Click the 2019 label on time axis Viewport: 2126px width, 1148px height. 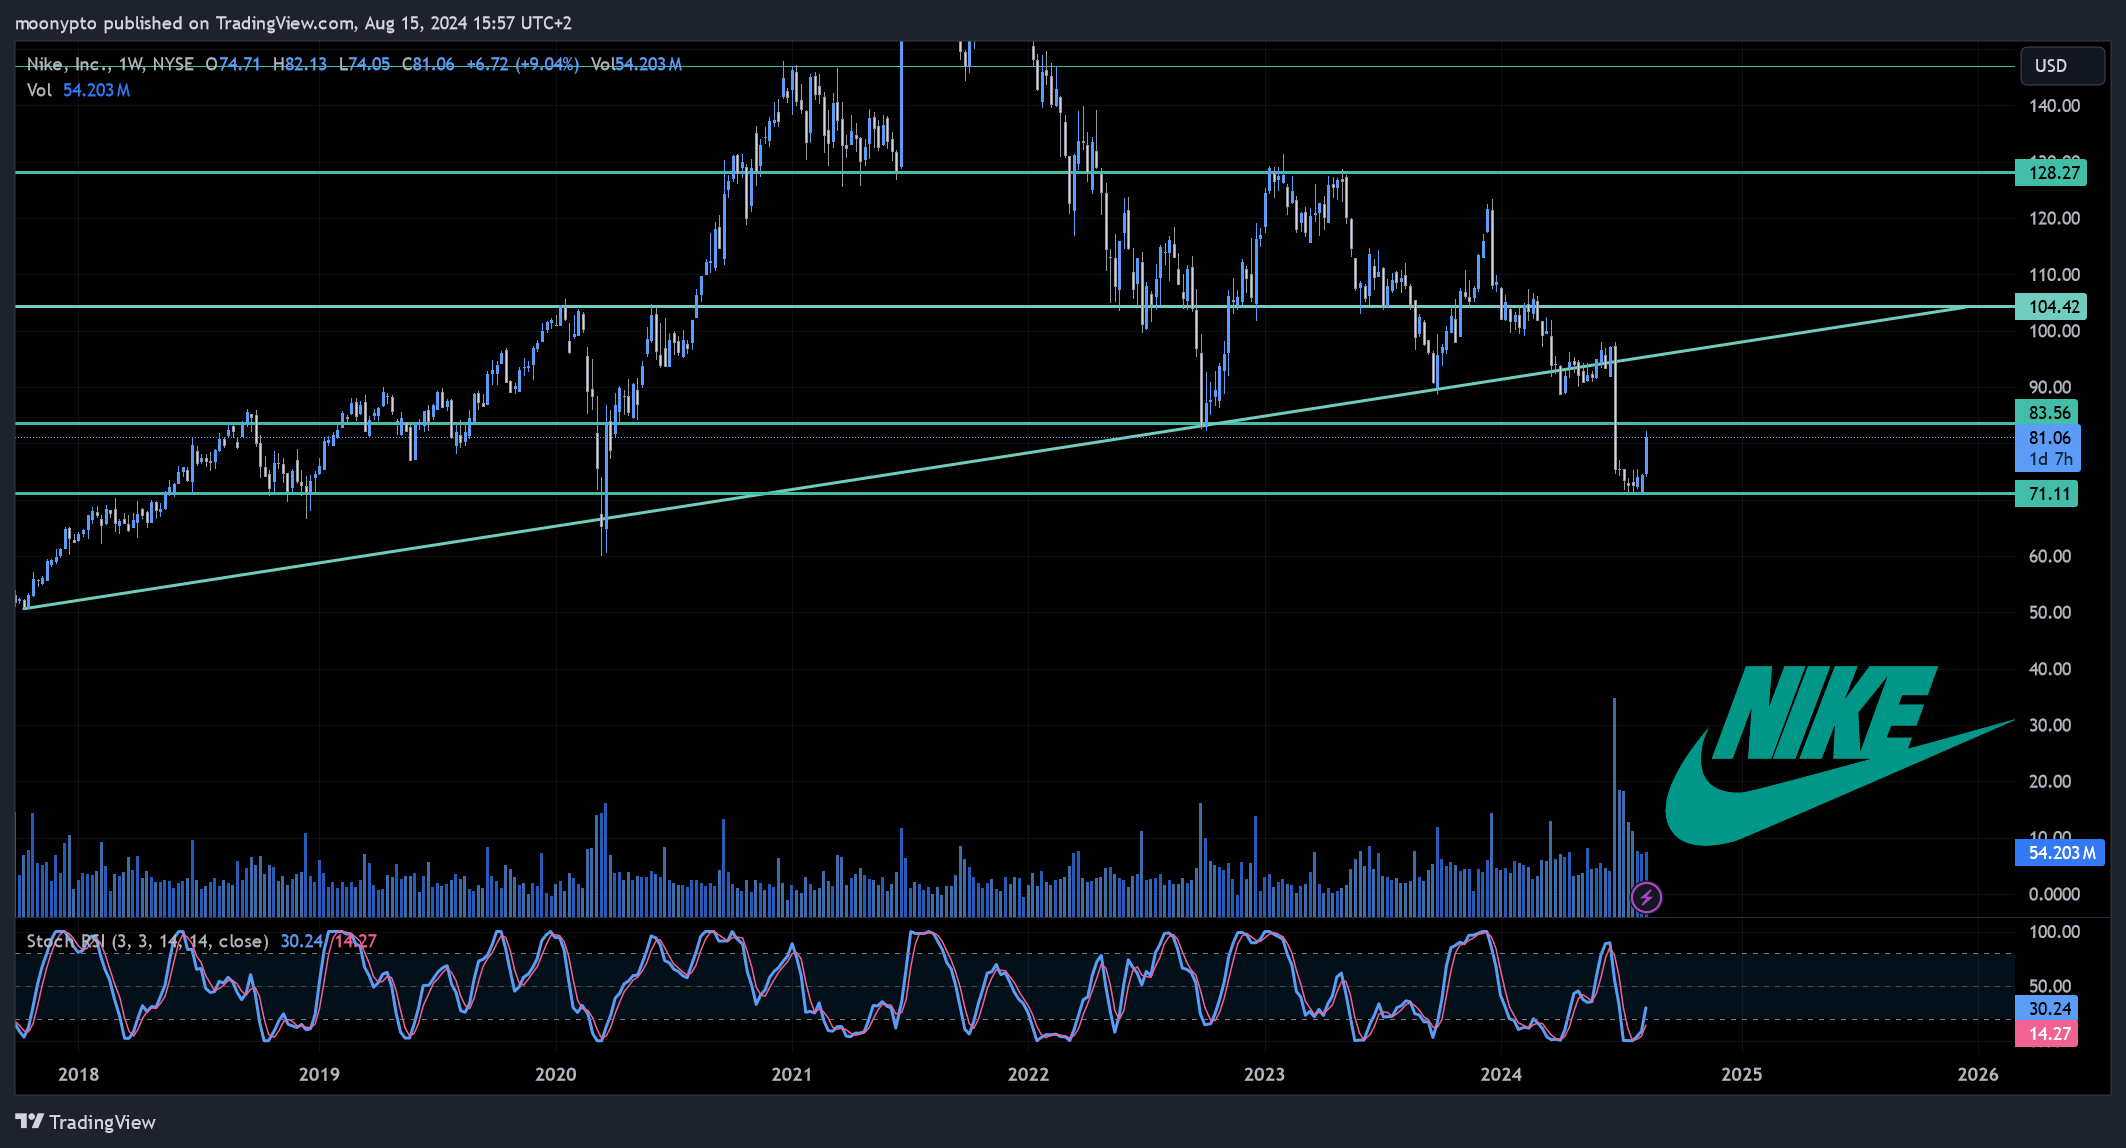[319, 1074]
